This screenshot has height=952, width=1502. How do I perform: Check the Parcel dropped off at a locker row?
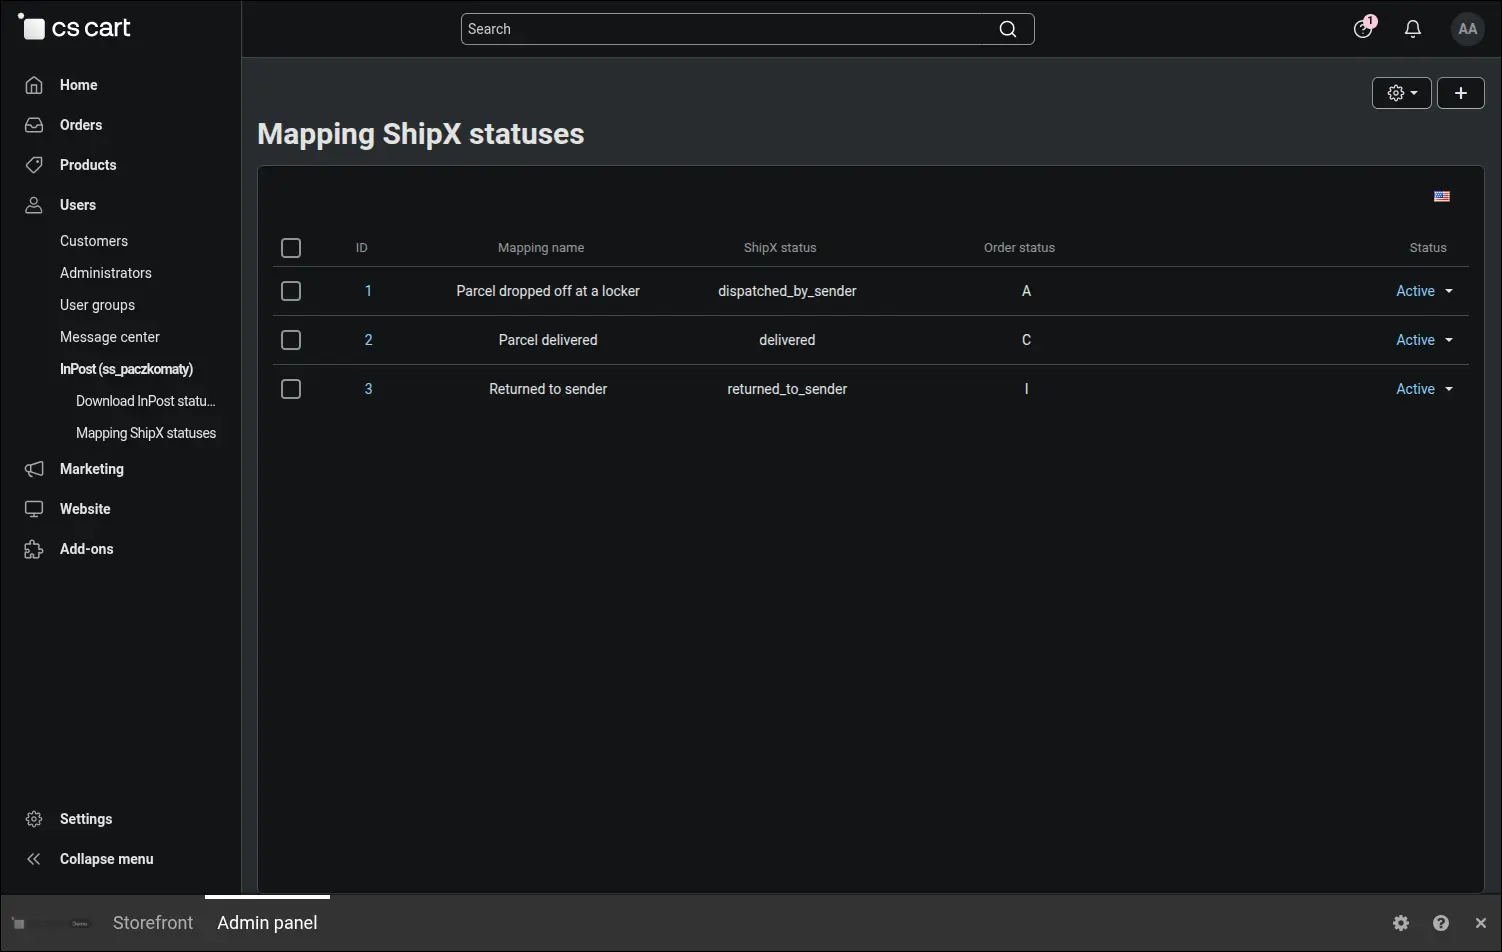[x=291, y=291]
